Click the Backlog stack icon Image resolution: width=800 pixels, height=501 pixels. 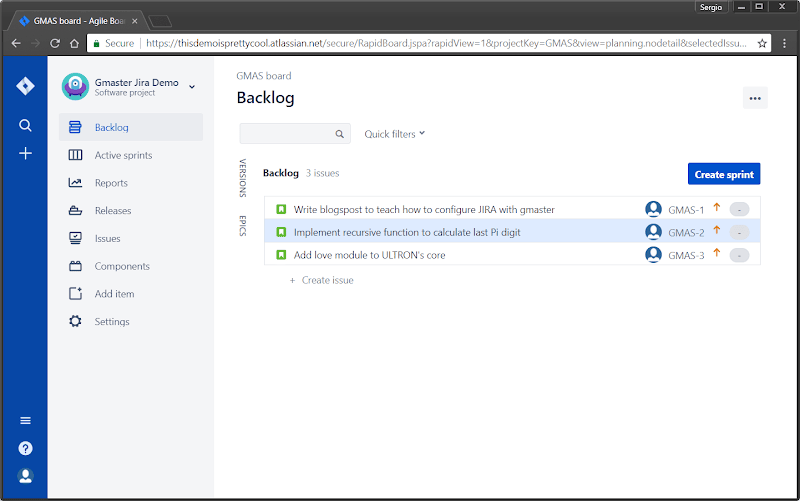point(75,127)
